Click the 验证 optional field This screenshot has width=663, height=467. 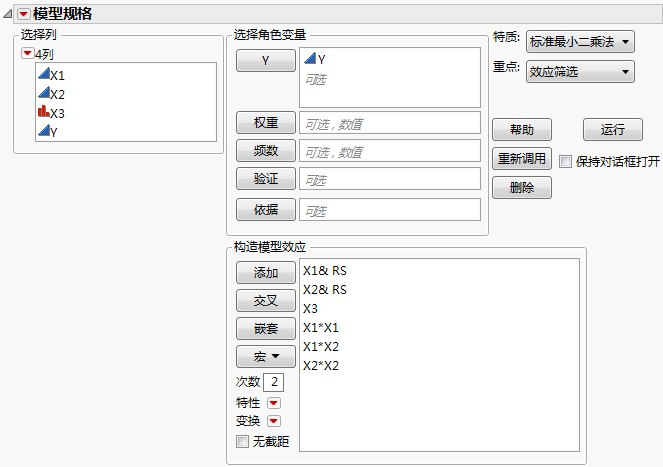coord(390,179)
